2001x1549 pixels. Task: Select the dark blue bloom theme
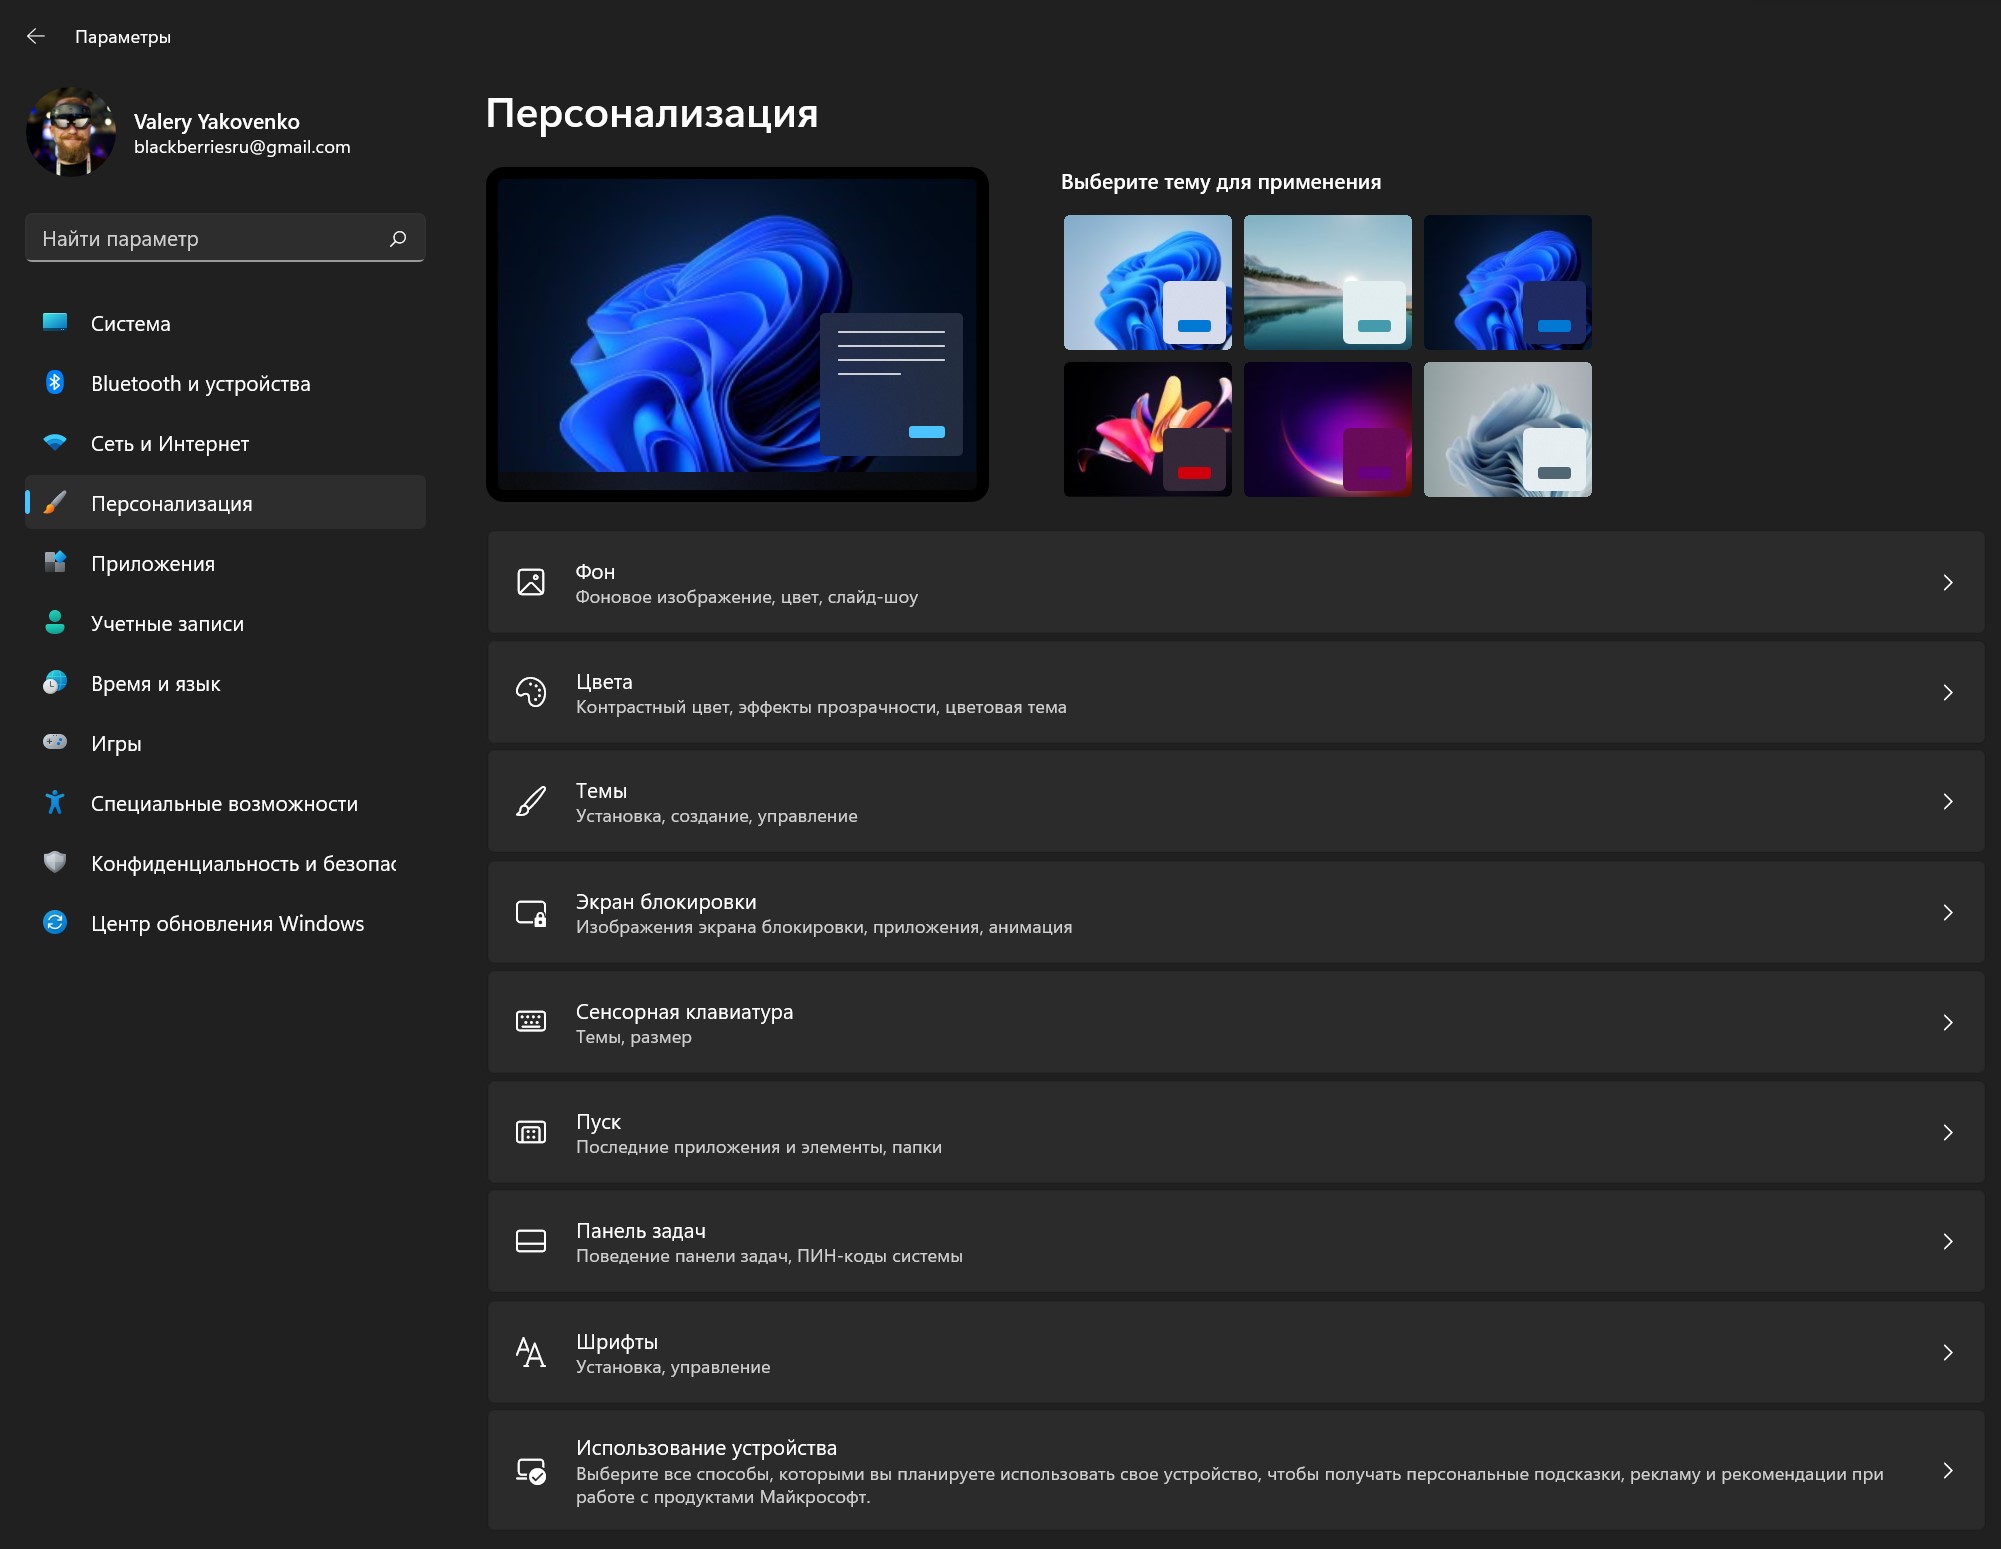(1508, 282)
